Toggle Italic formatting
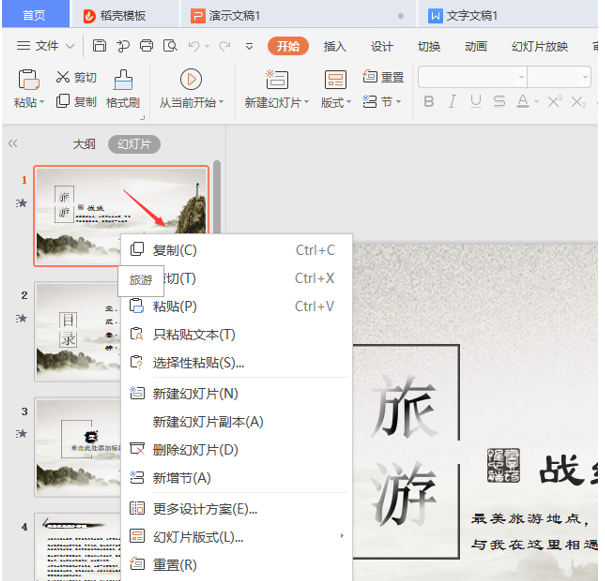Image resolution: width=605 pixels, height=581 pixels. coord(452,102)
